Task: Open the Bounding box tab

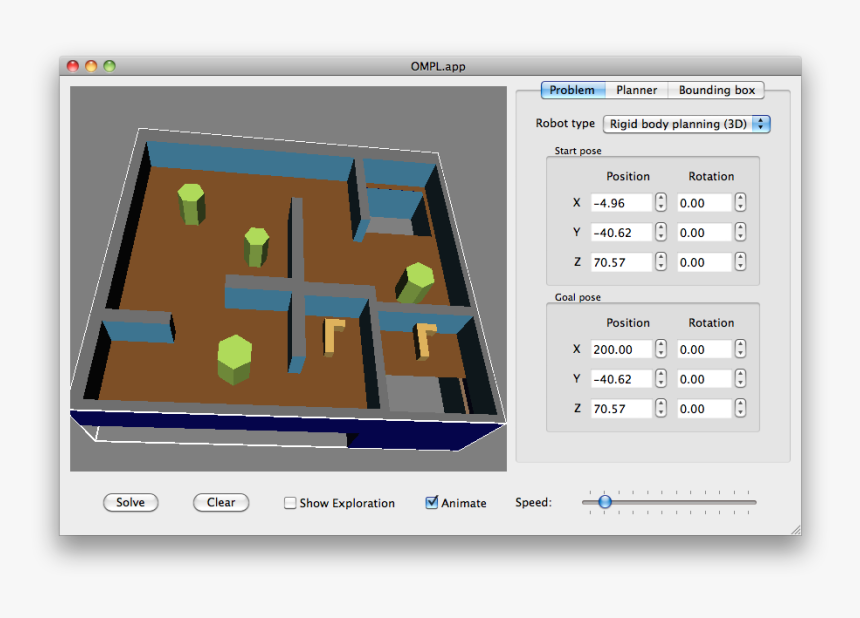Action: [x=716, y=90]
